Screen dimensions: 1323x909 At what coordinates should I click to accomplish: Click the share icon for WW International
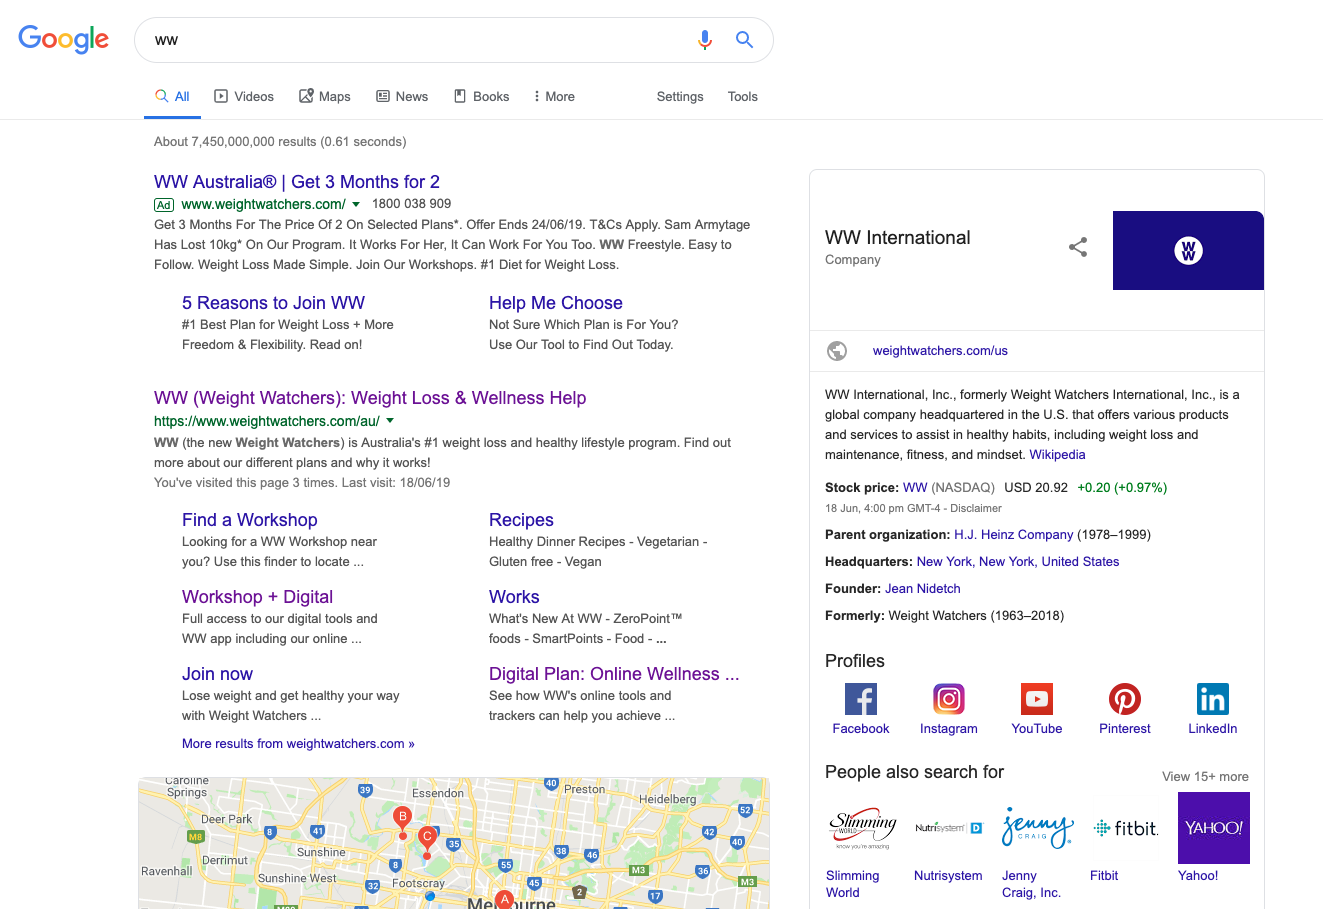pos(1078,247)
